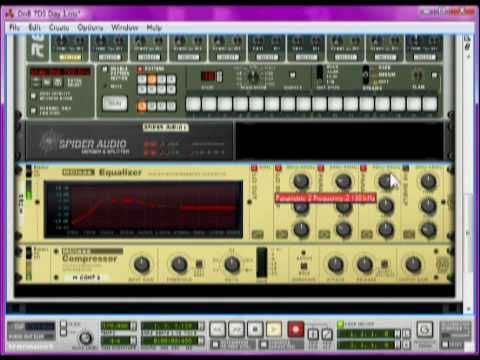Toggle Redrum step 1 pad

tap(193, 104)
